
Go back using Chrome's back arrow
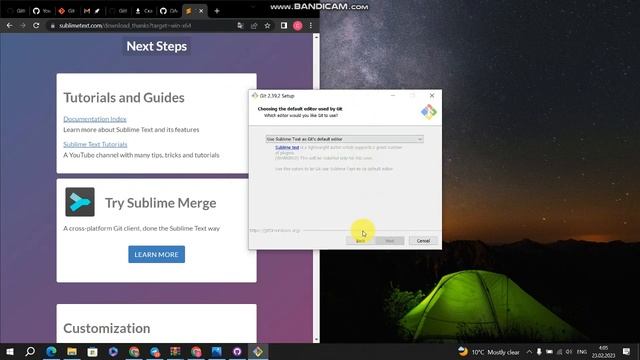coord(9,25)
